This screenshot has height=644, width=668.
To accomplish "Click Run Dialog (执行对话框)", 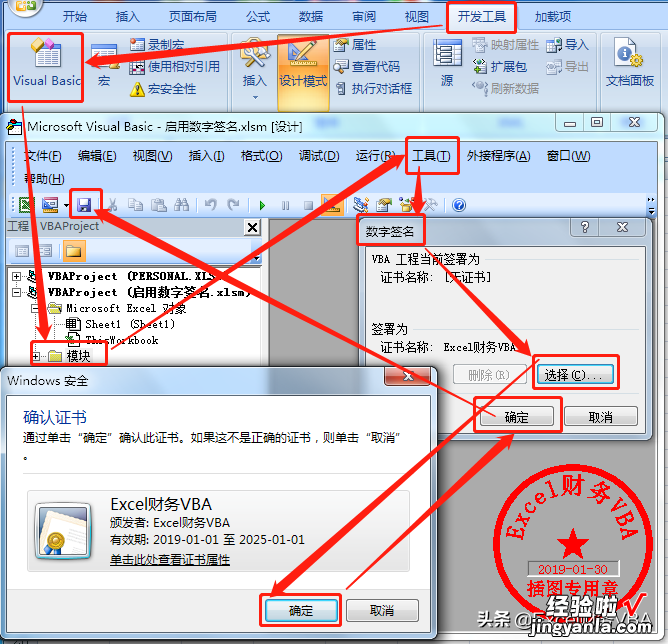I will 373,89.
